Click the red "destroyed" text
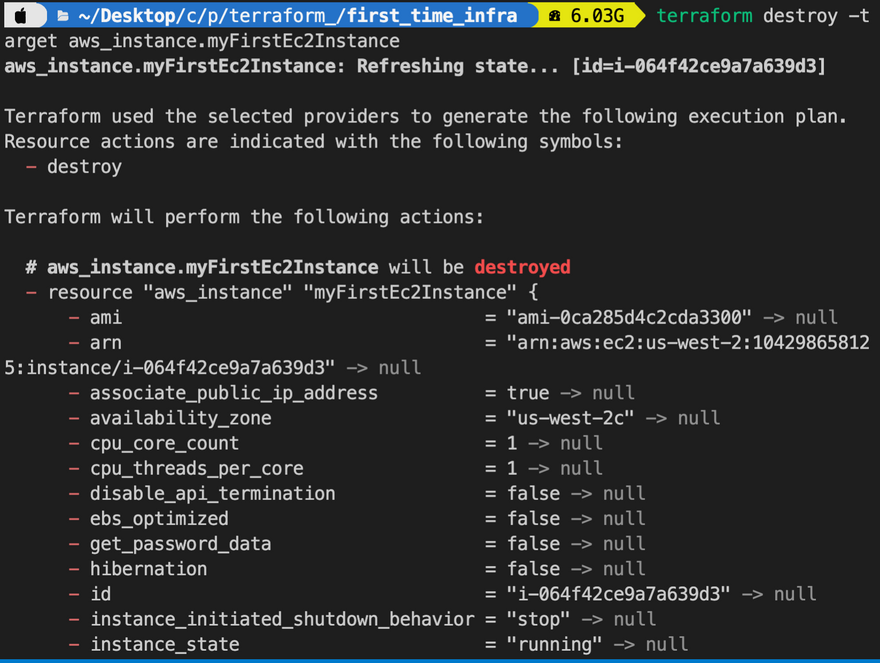Viewport: 880px width, 663px height. (x=522, y=267)
